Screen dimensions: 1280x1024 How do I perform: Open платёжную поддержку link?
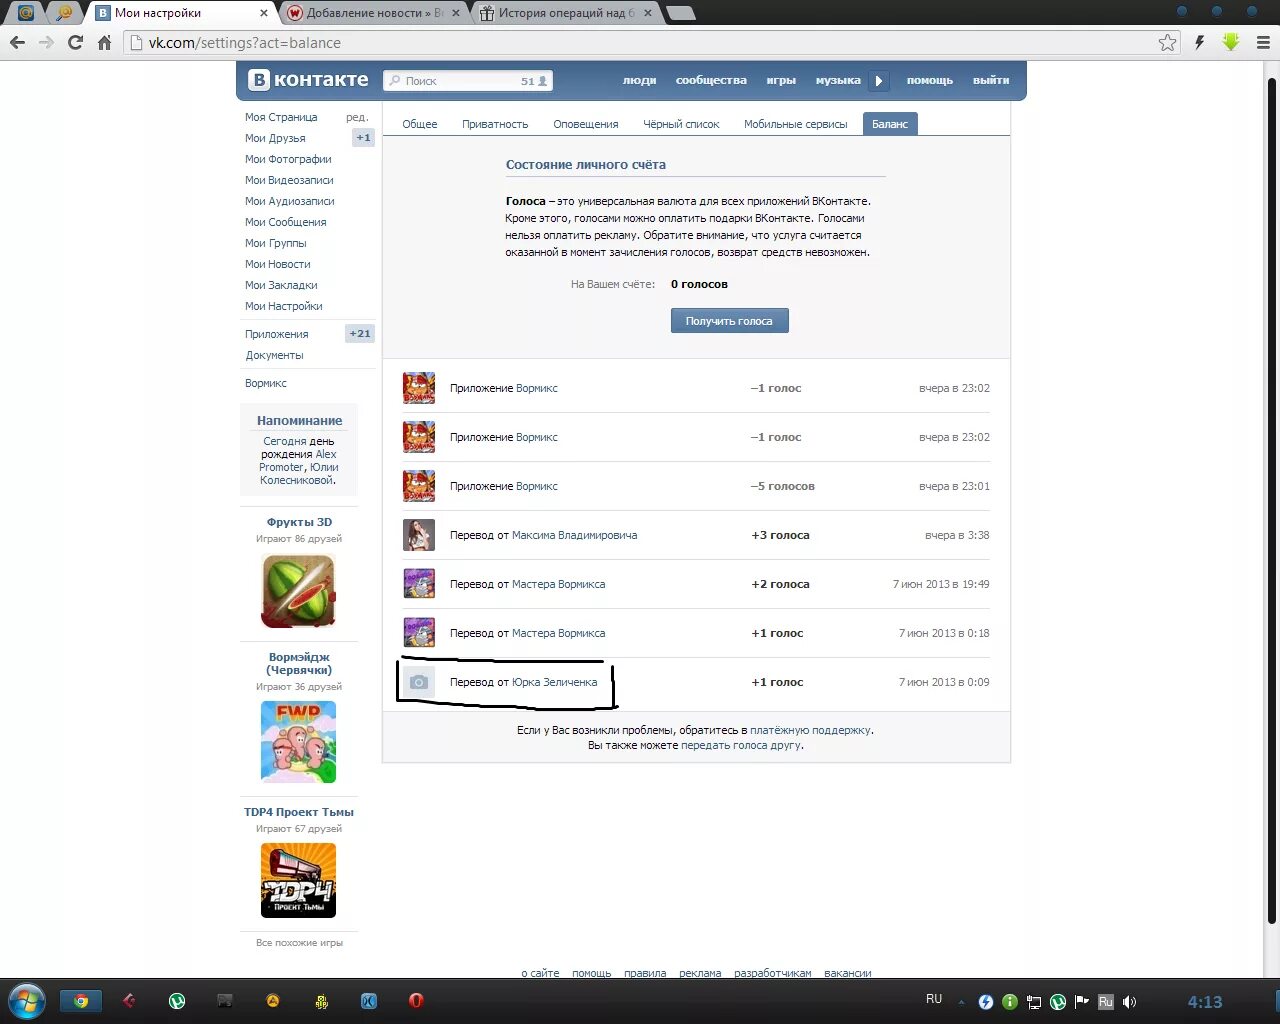pos(810,730)
